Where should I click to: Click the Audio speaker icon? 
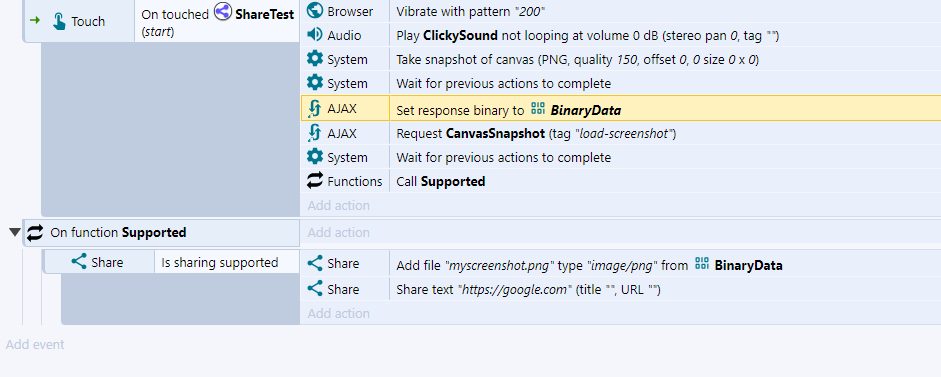click(314, 35)
